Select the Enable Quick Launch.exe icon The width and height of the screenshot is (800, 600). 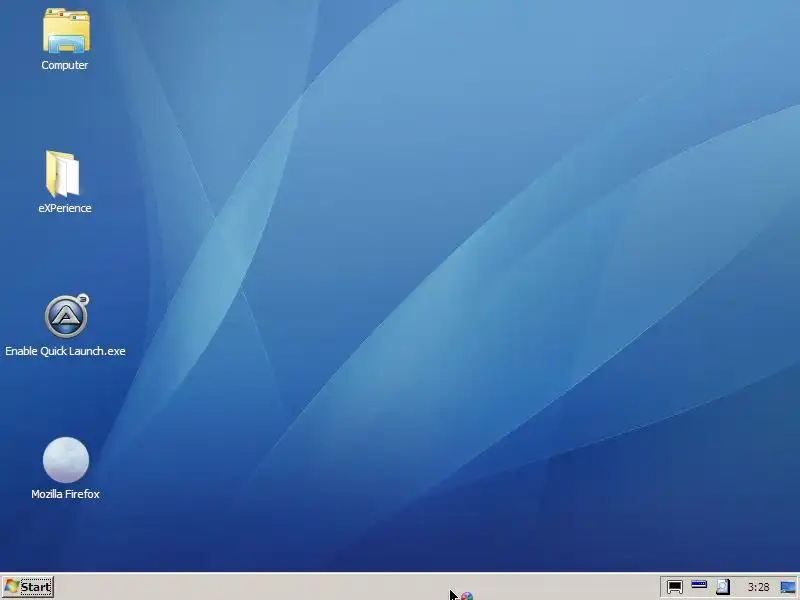(x=66, y=316)
